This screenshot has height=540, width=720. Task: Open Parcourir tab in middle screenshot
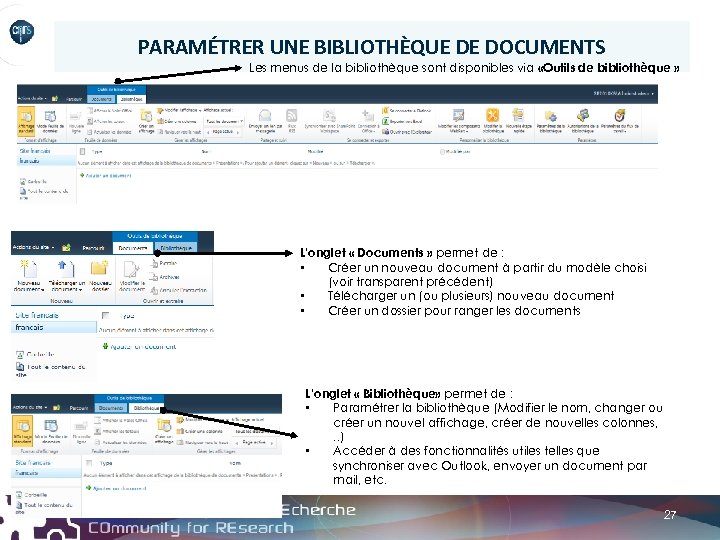click(94, 248)
